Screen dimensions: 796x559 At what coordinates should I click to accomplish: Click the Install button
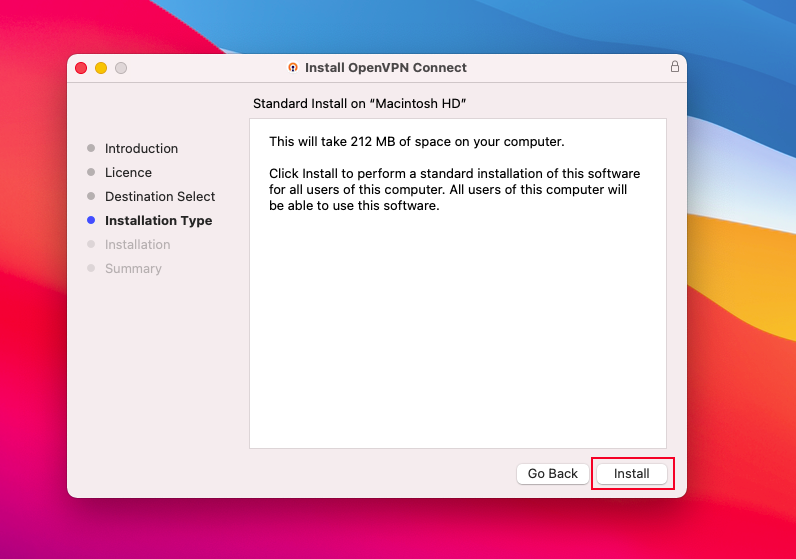pos(632,474)
